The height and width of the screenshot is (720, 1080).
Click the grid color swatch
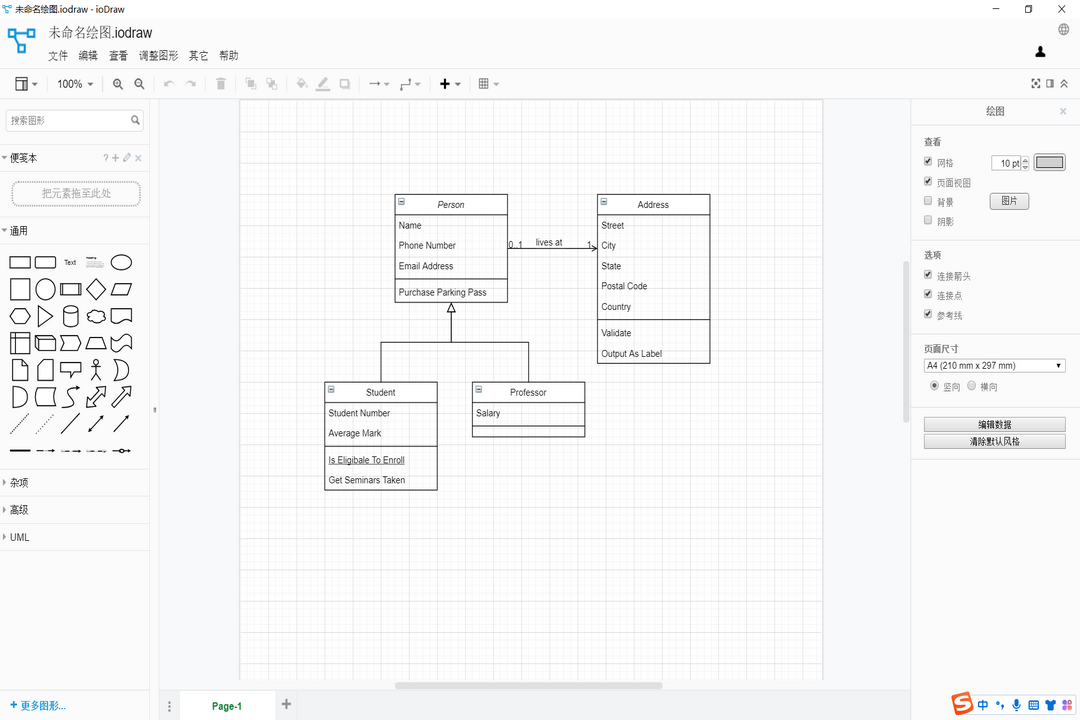point(1049,162)
